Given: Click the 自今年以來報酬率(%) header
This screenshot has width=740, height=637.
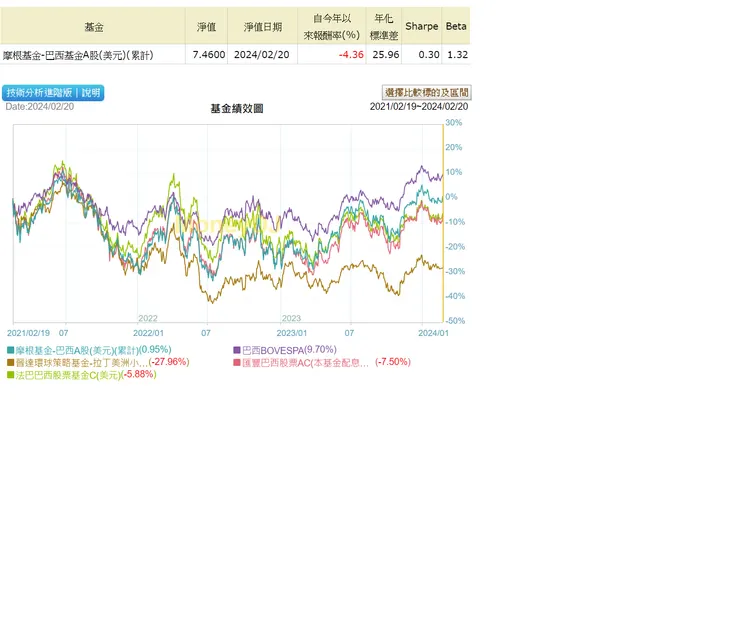Looking at the screenshot, I should pyautogui.click(x=332, y=26).
